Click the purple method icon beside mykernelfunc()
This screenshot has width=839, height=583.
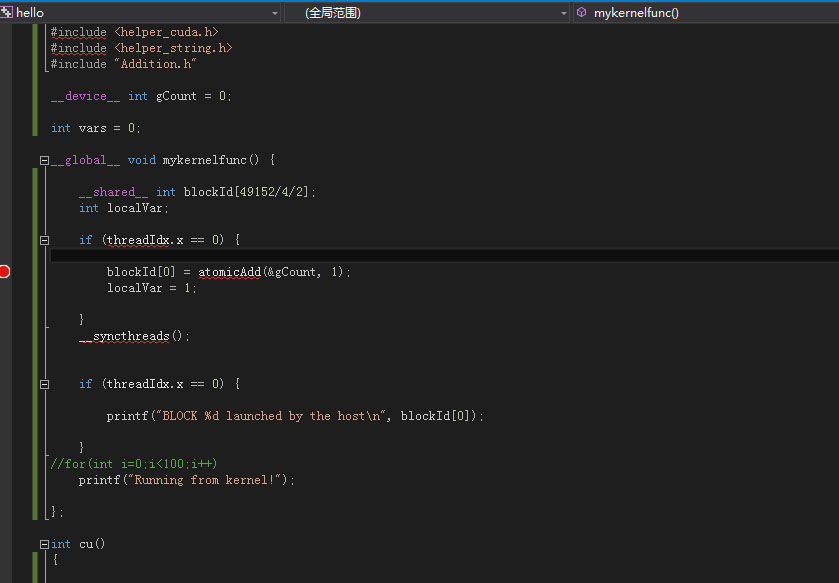(x=580, y=11)
